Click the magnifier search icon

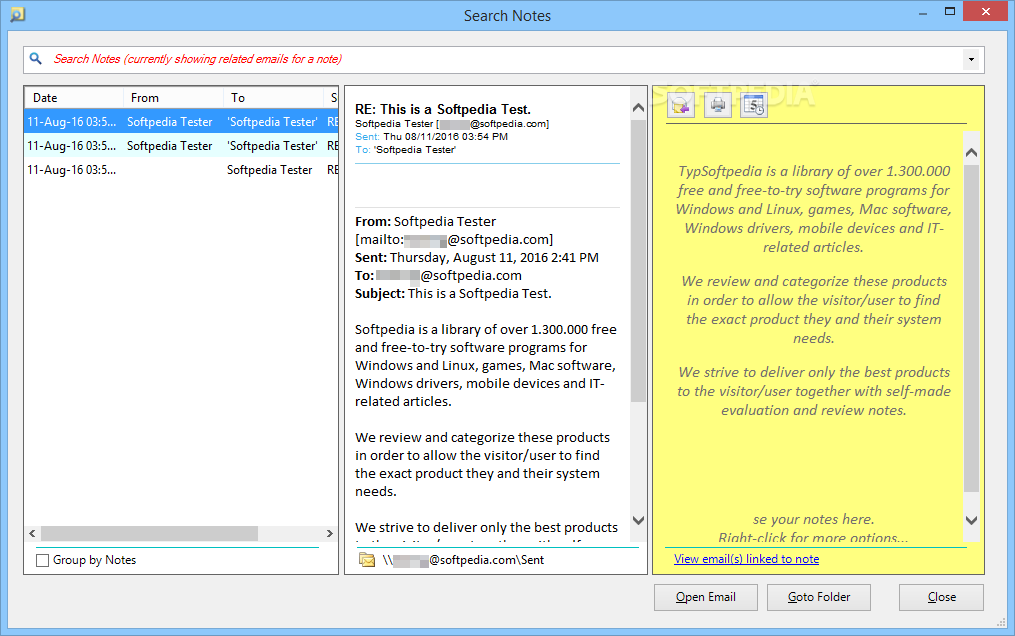[x=36, y=59]
